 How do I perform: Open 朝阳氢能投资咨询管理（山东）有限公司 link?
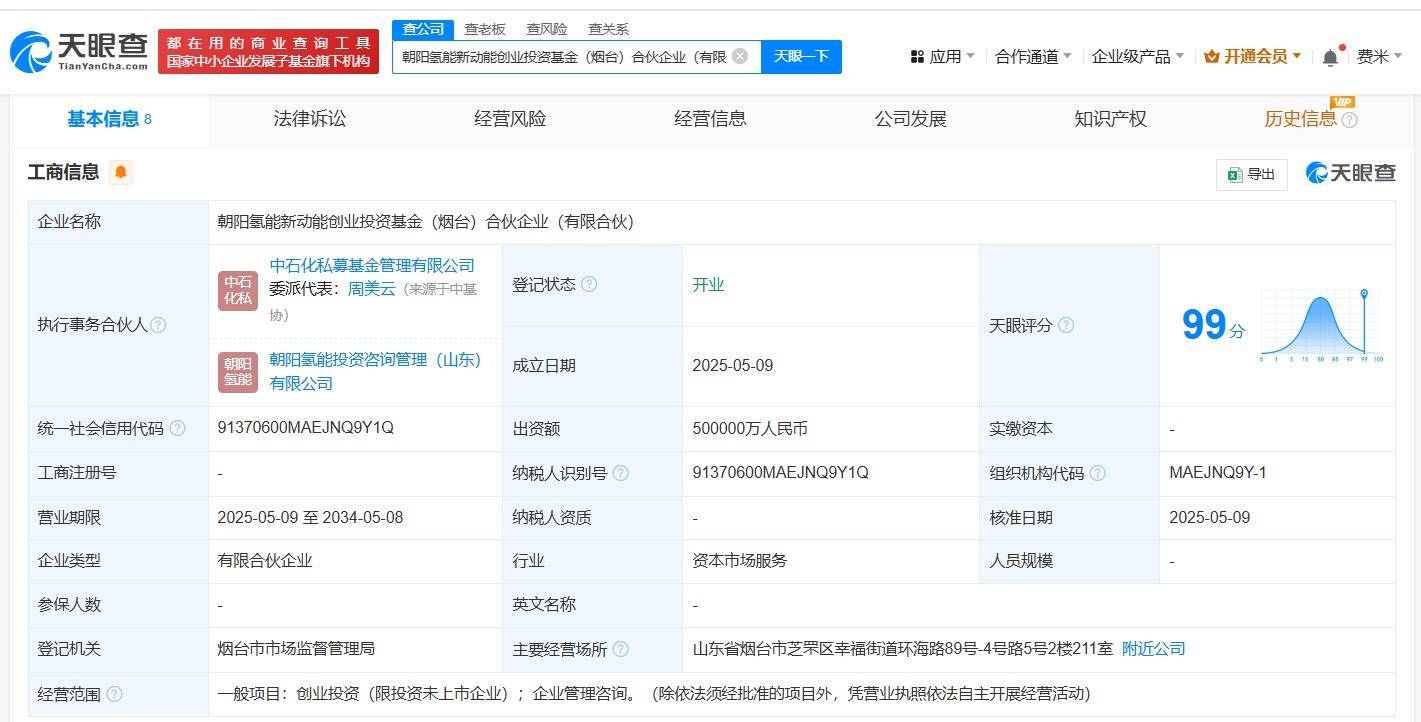click(x=376, y=371)
